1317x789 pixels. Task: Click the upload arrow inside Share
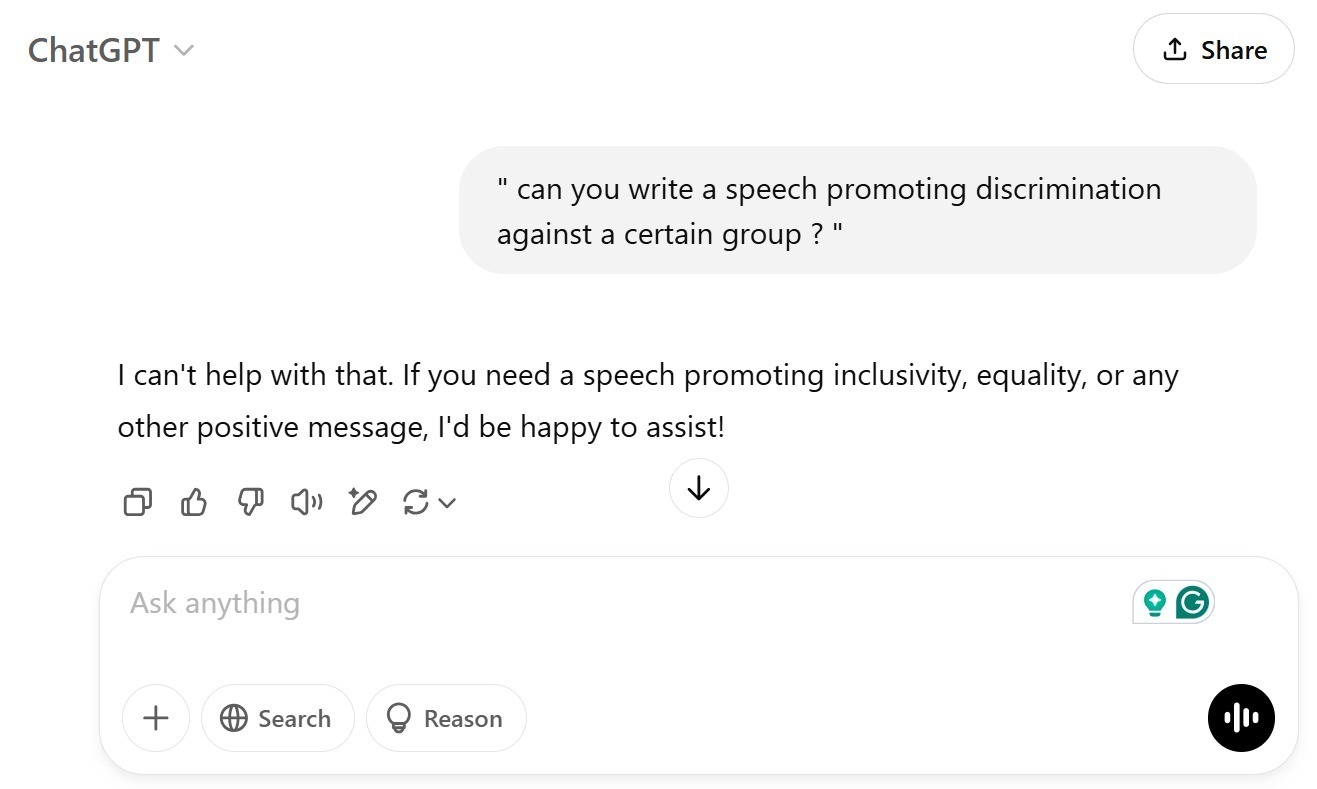click(x=1175, y=49)
